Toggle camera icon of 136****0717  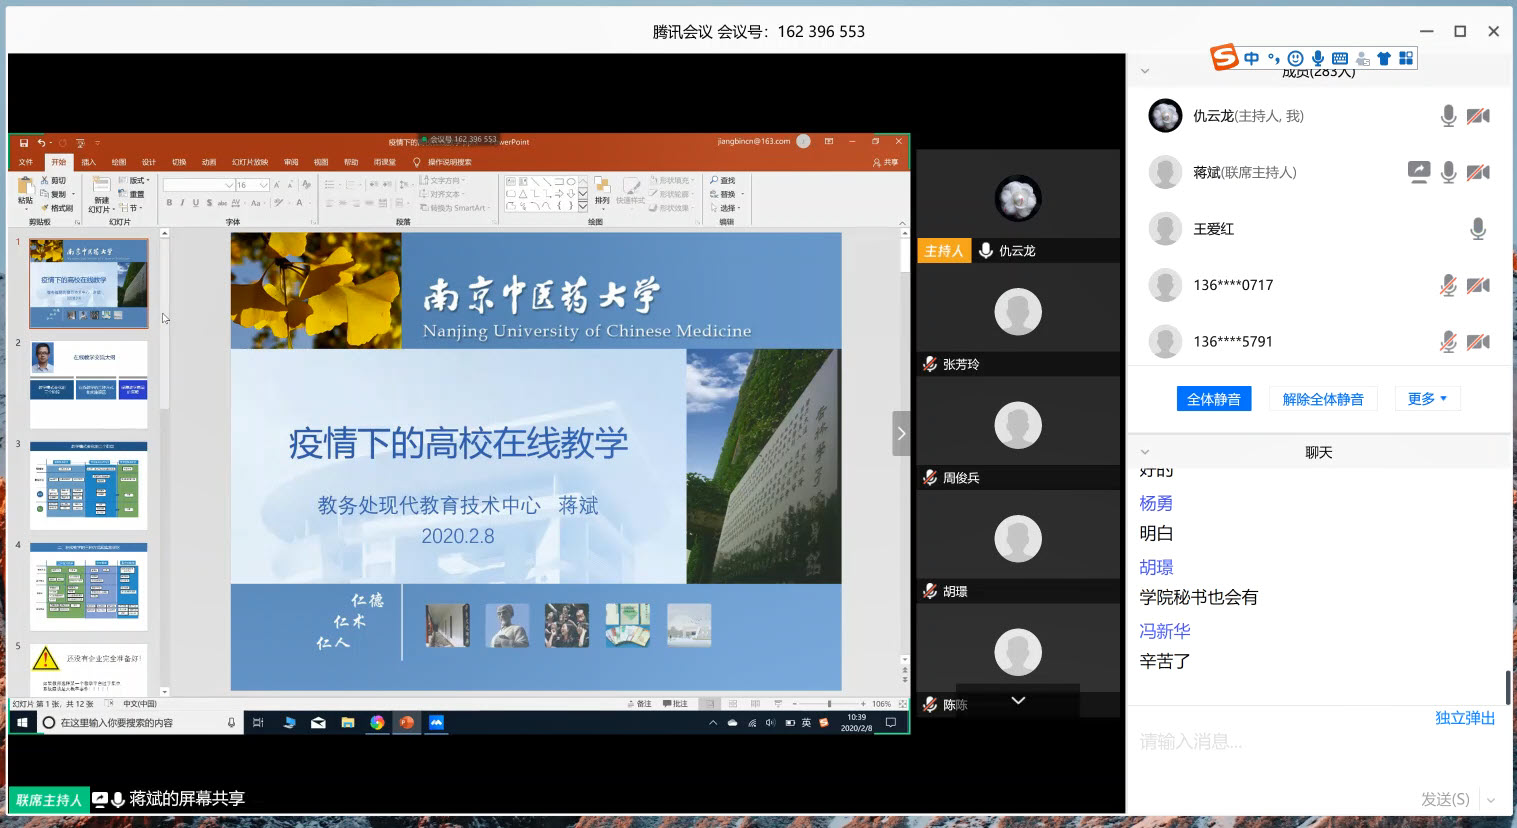click(1478, 285)
